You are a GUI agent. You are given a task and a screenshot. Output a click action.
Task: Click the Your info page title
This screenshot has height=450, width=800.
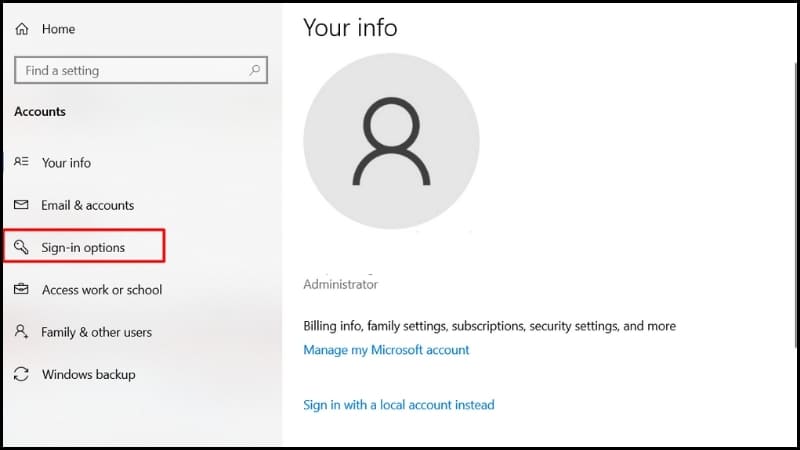[350, 28]
